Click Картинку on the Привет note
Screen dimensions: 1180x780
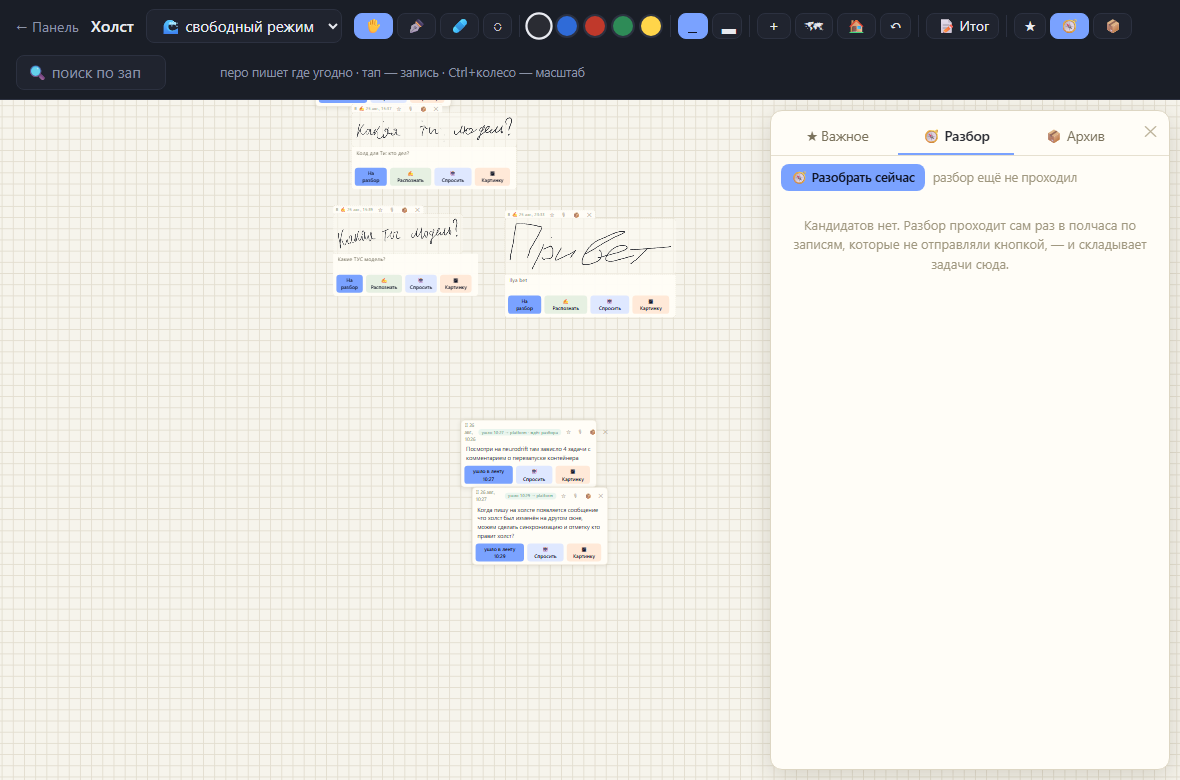(x=650, y=304)
